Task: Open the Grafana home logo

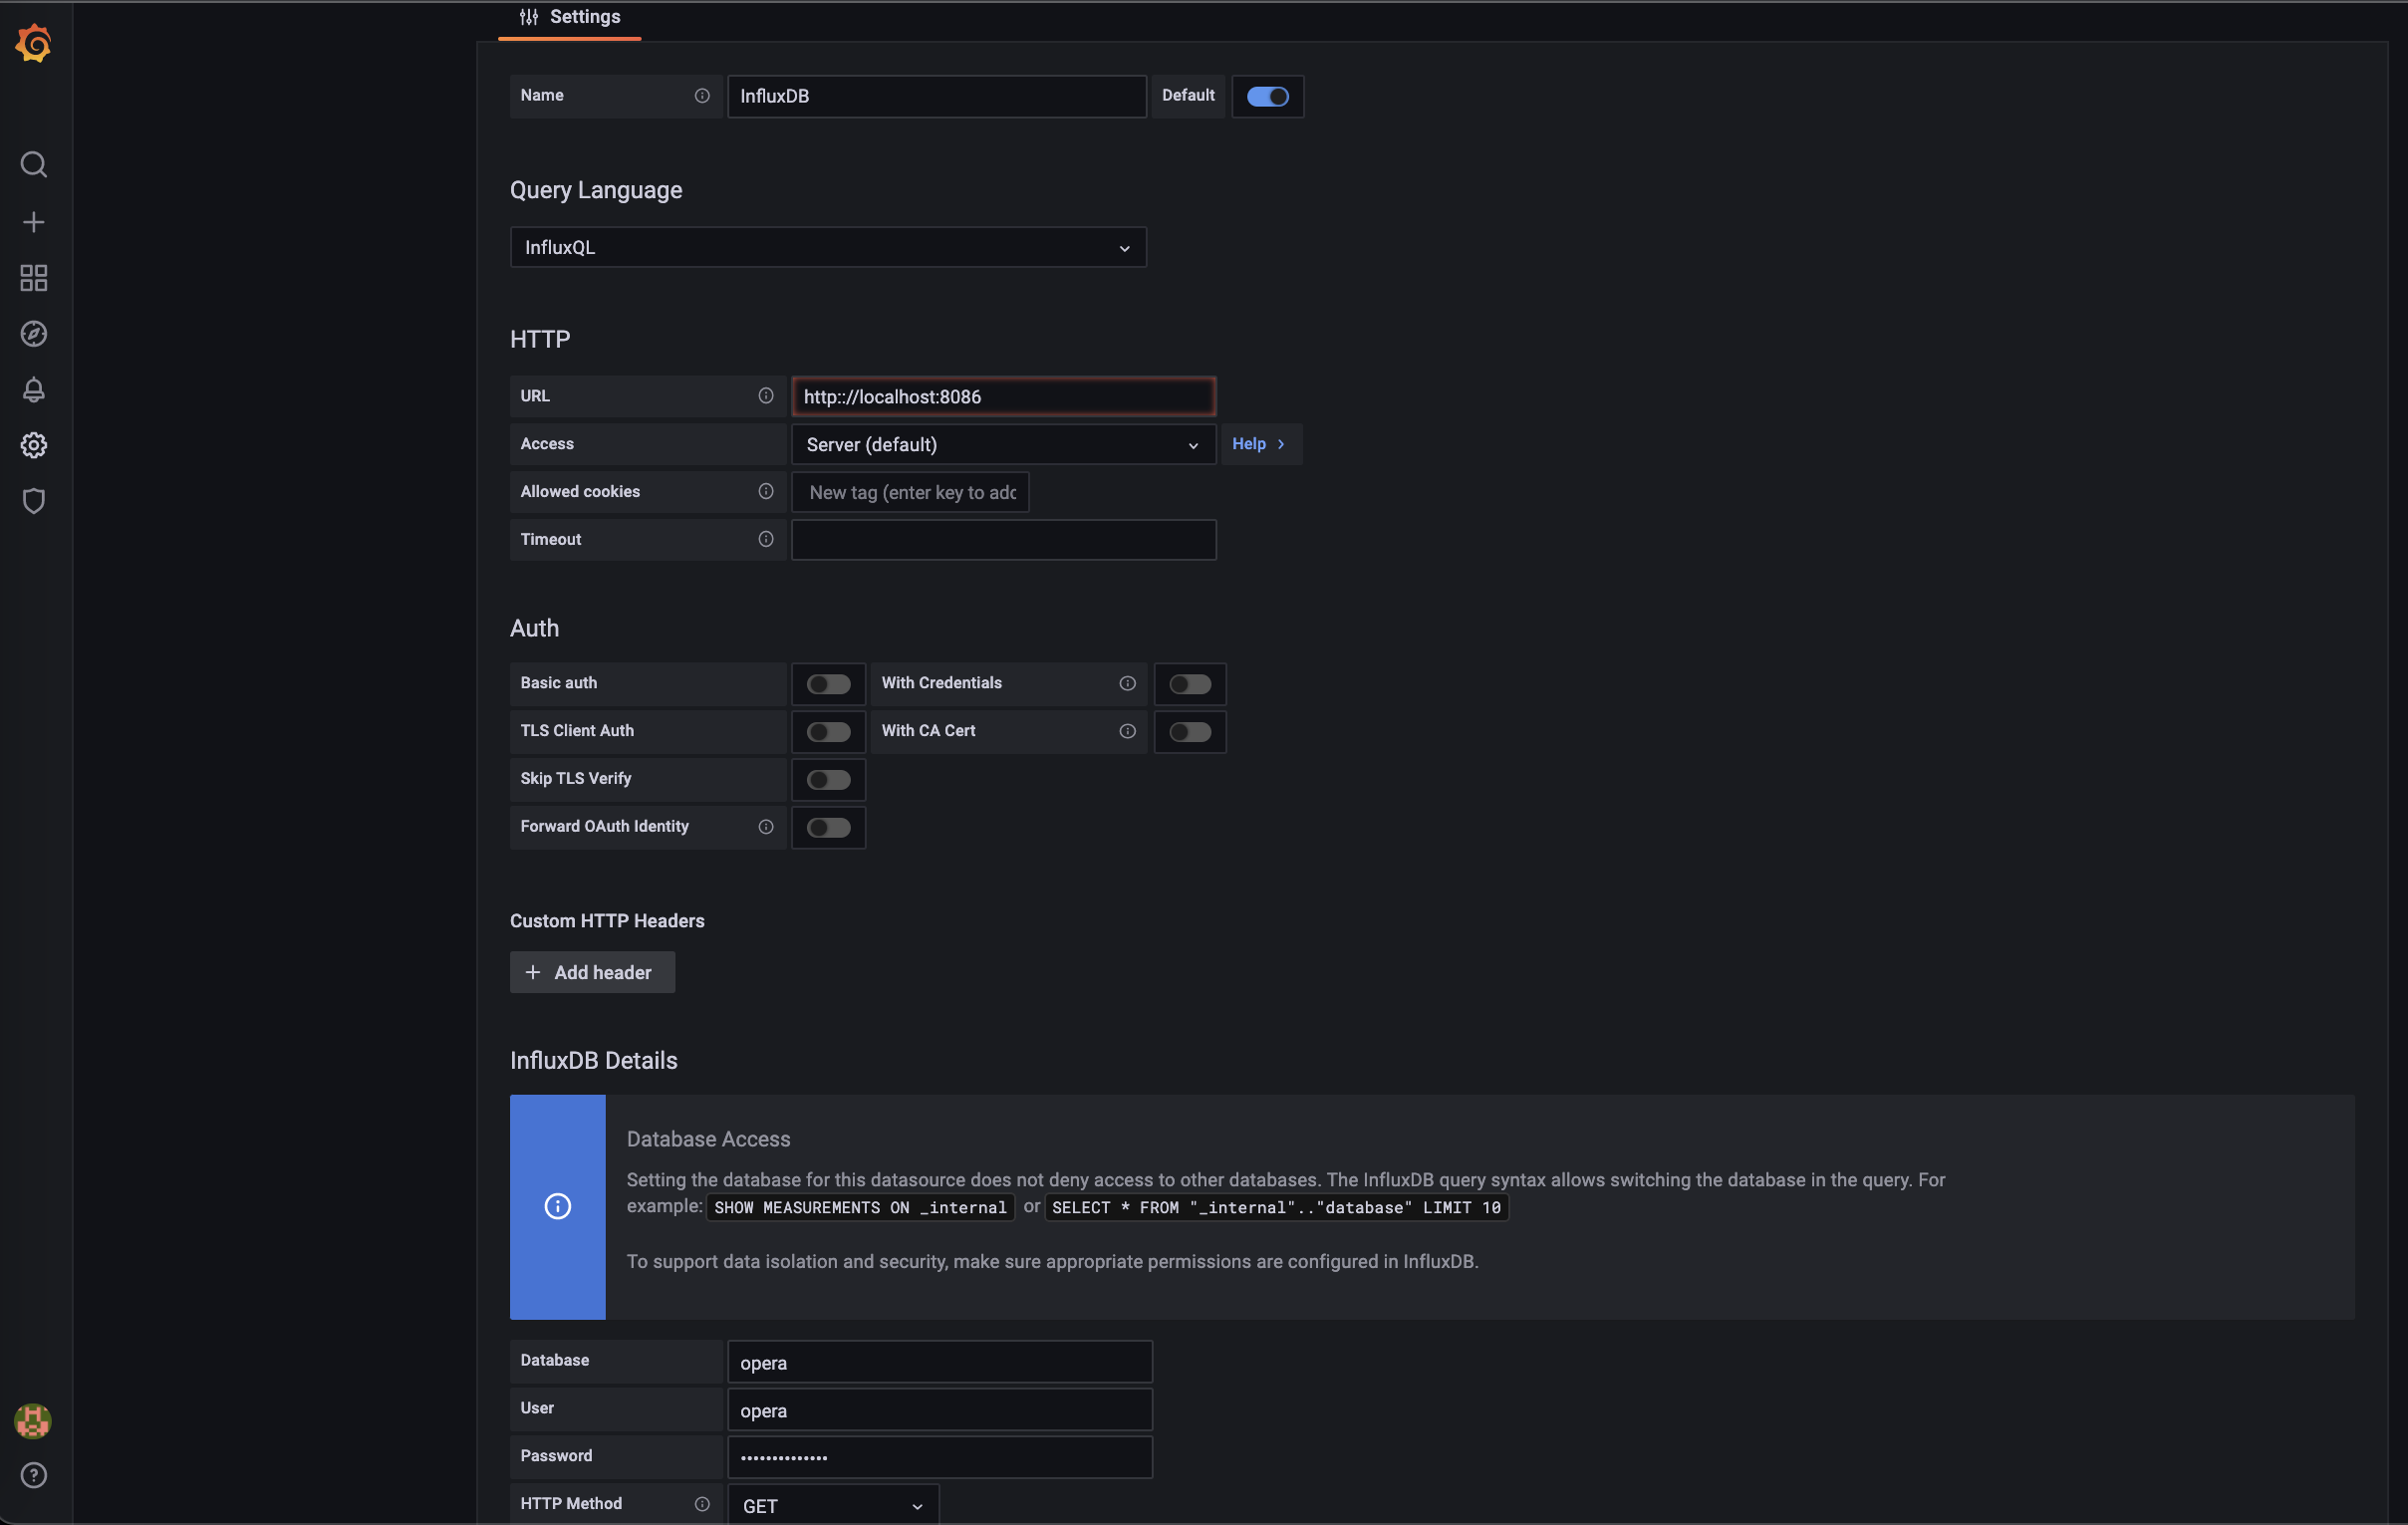Action: [x=33, y=43]
